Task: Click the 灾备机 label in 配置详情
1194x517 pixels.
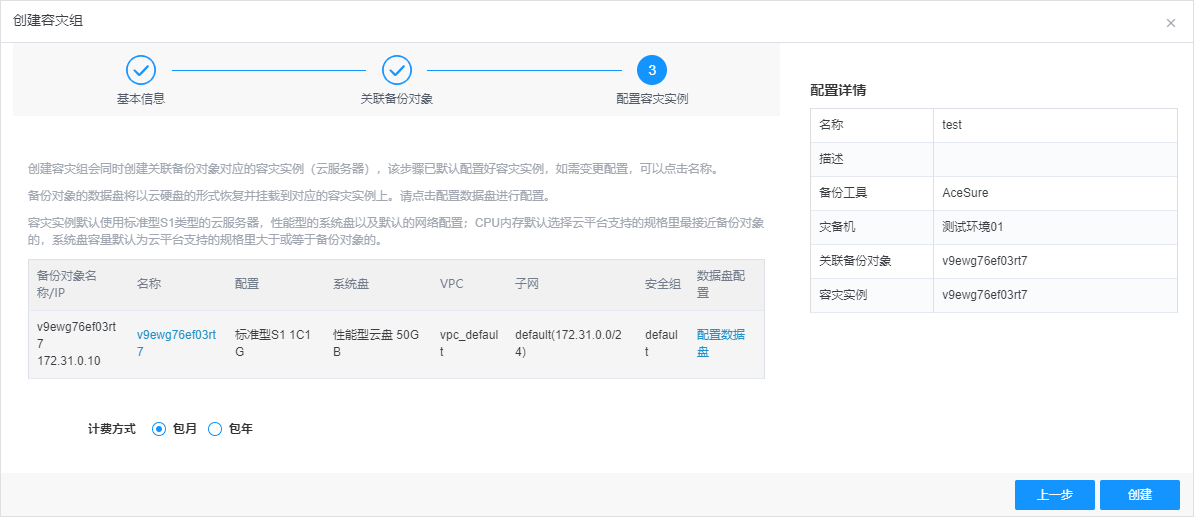Action: (838, 227)
